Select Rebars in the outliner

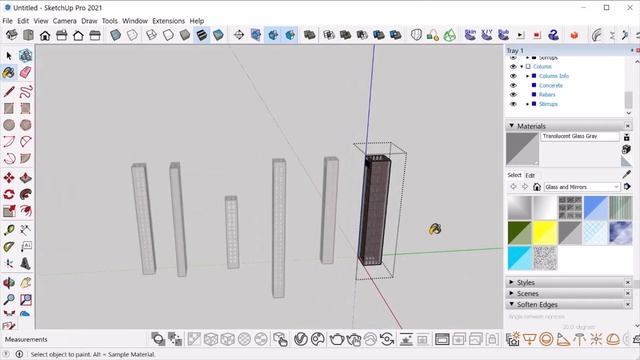[x=547, y=95]
